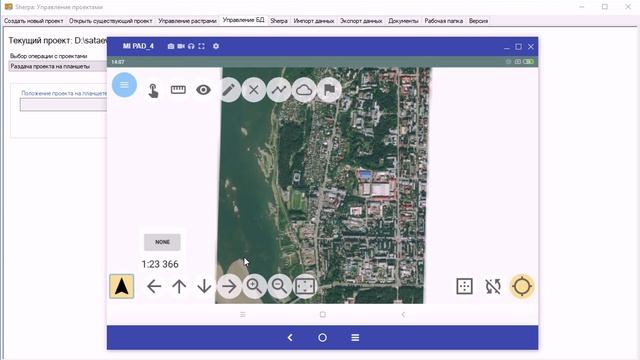The width and height of the screenshot is (640, 360).
Task: Click the fit-to-extent frame button
Action: [305, 286]
